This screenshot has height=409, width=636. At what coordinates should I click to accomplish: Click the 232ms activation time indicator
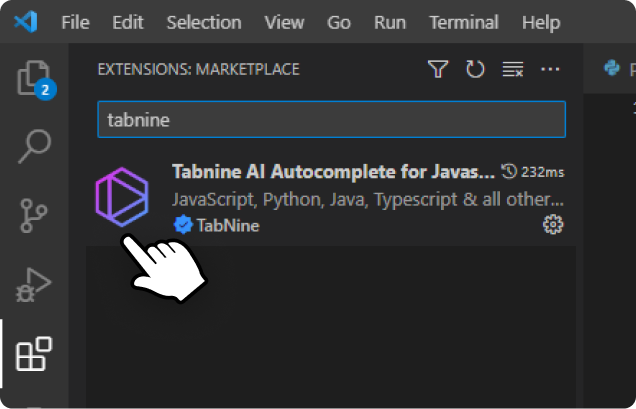coord(535,170)
